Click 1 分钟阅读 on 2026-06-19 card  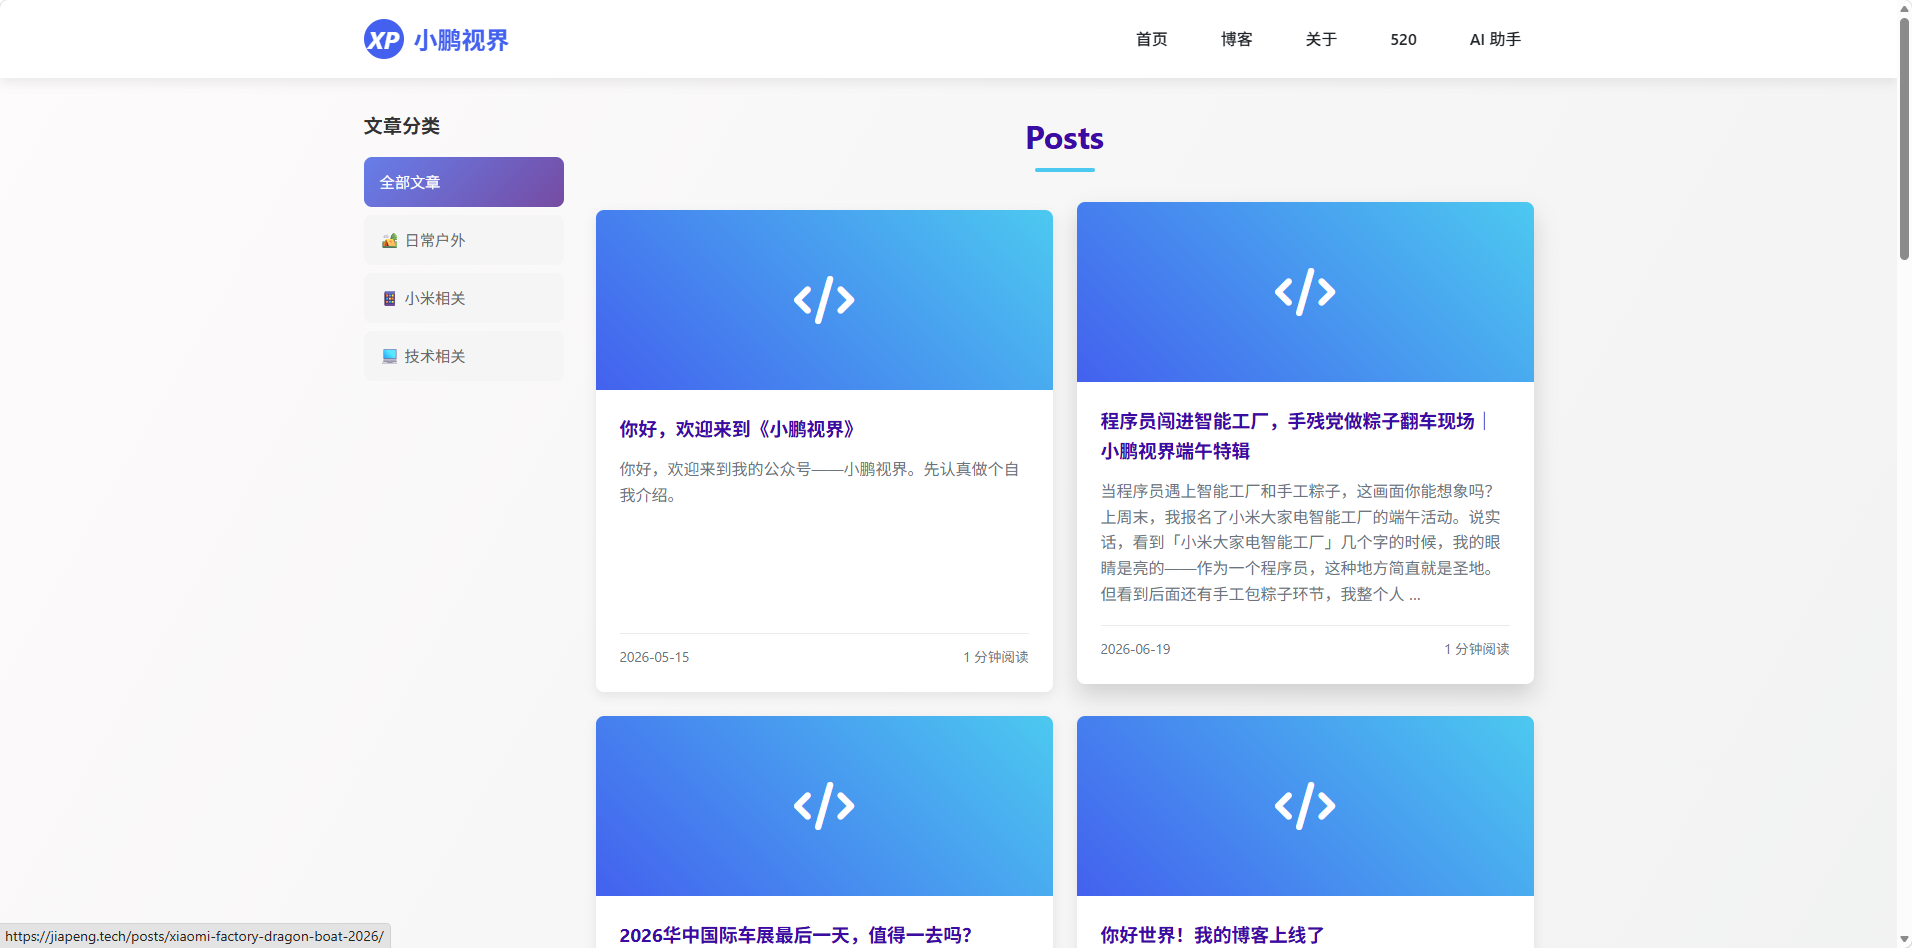point(1477,649)
